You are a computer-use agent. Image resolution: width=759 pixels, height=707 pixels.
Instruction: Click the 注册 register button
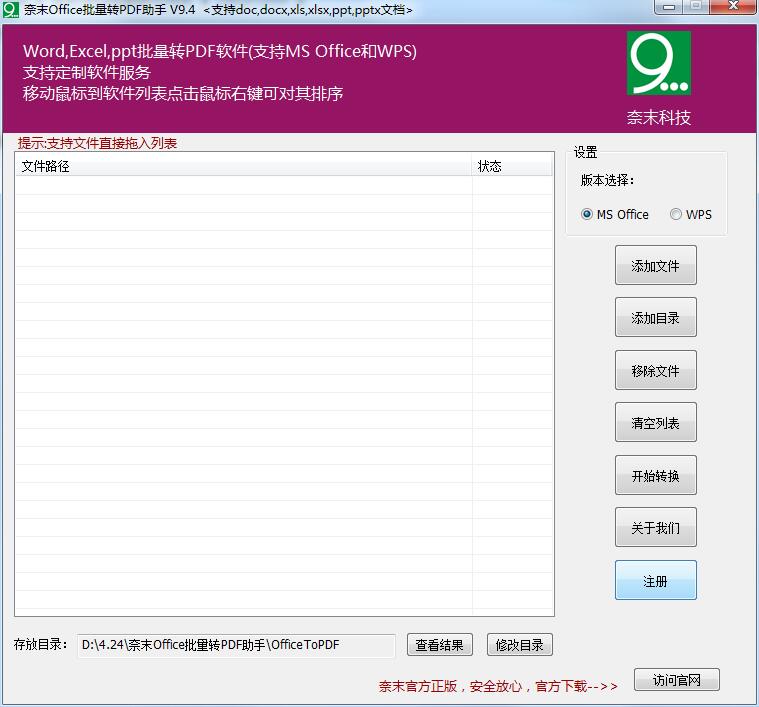(655, 581)
